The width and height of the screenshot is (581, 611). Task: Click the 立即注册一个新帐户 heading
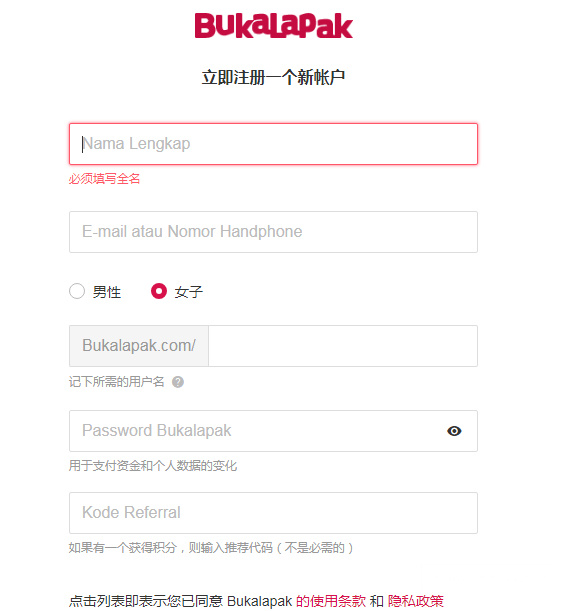pyautogui.click(x=273, y=77)
